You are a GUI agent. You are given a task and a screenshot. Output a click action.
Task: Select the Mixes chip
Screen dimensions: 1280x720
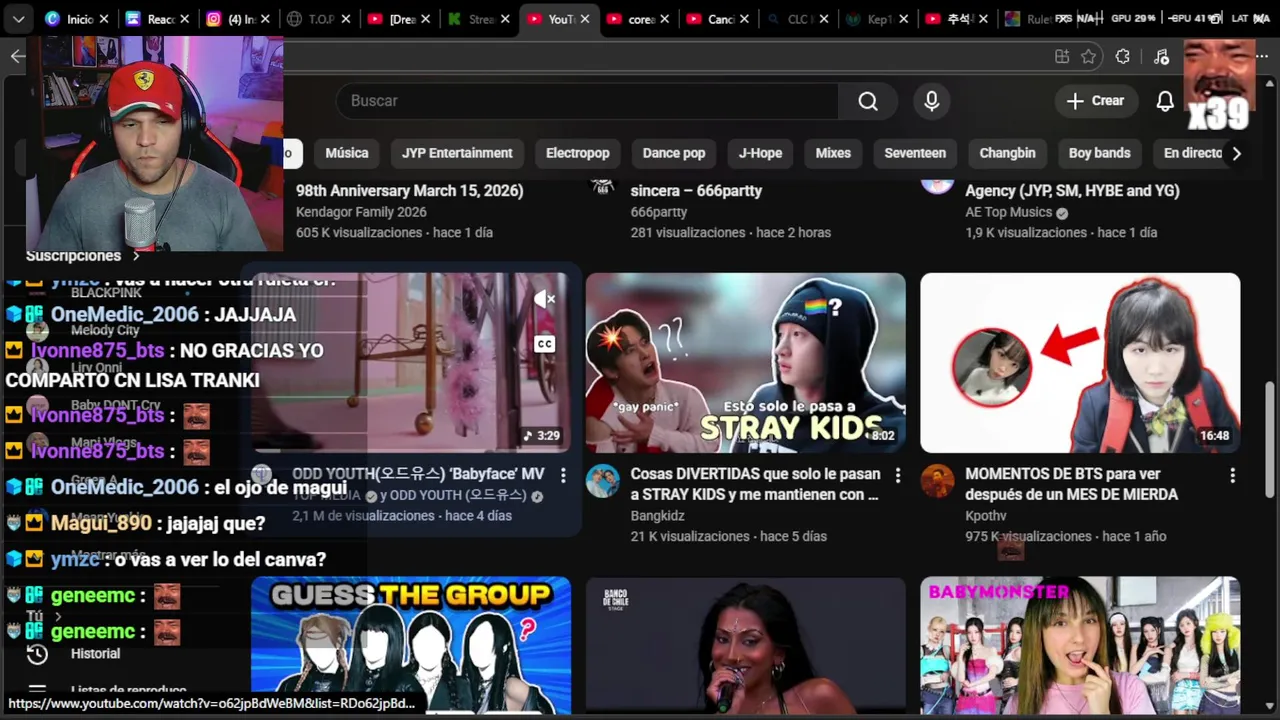click(x=833, y=153)
